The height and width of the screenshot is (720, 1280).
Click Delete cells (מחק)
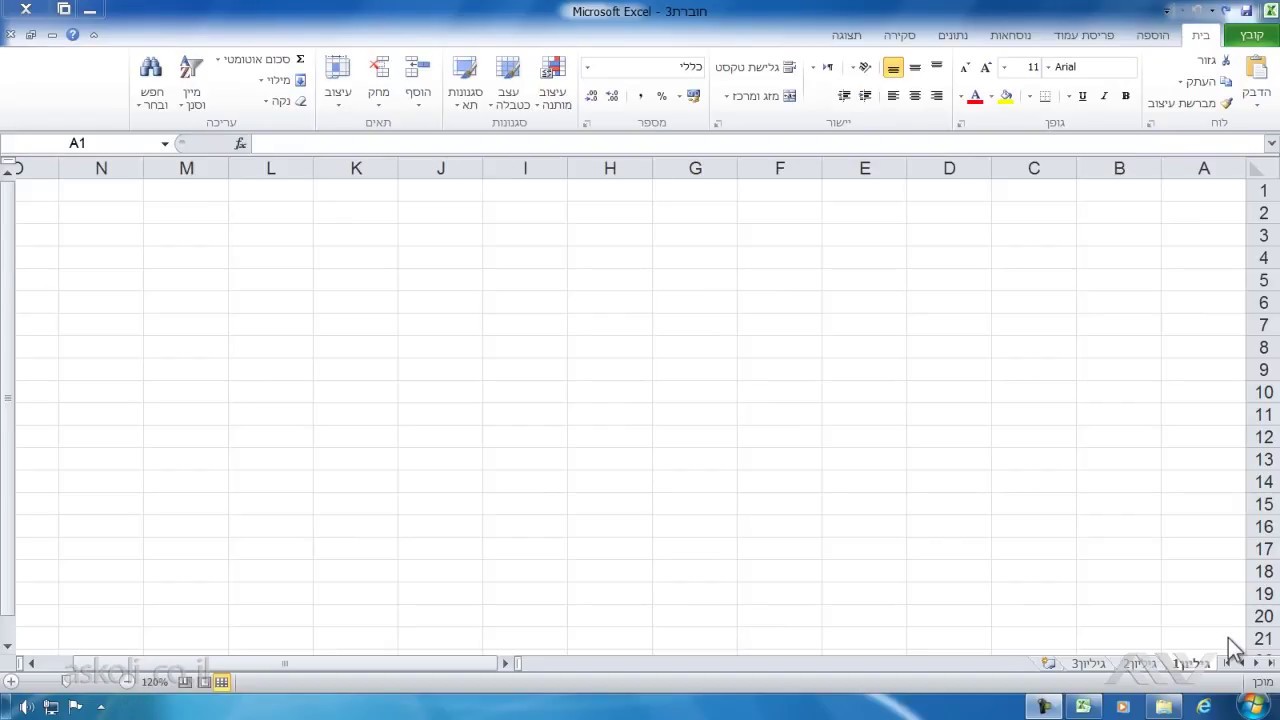tap(378, 83)
